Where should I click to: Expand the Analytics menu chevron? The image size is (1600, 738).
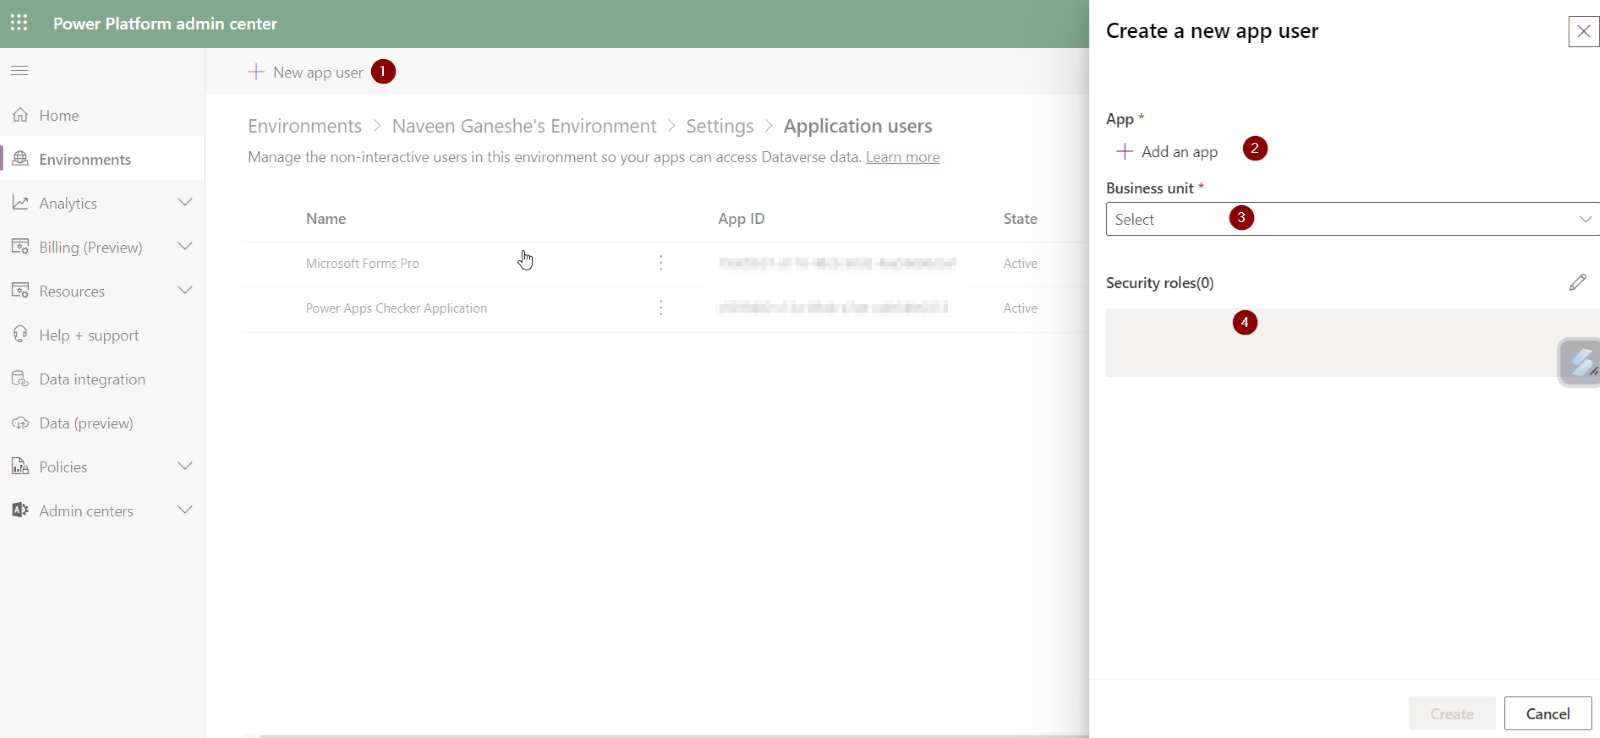point(185,202)
